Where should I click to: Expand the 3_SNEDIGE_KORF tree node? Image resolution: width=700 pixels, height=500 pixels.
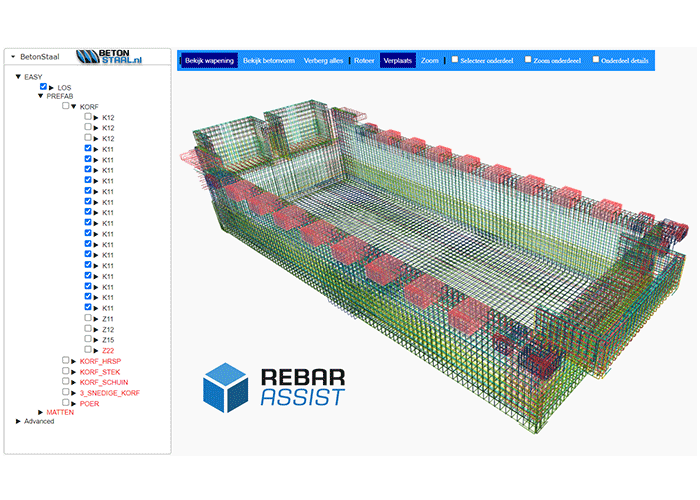click(74, 393)
